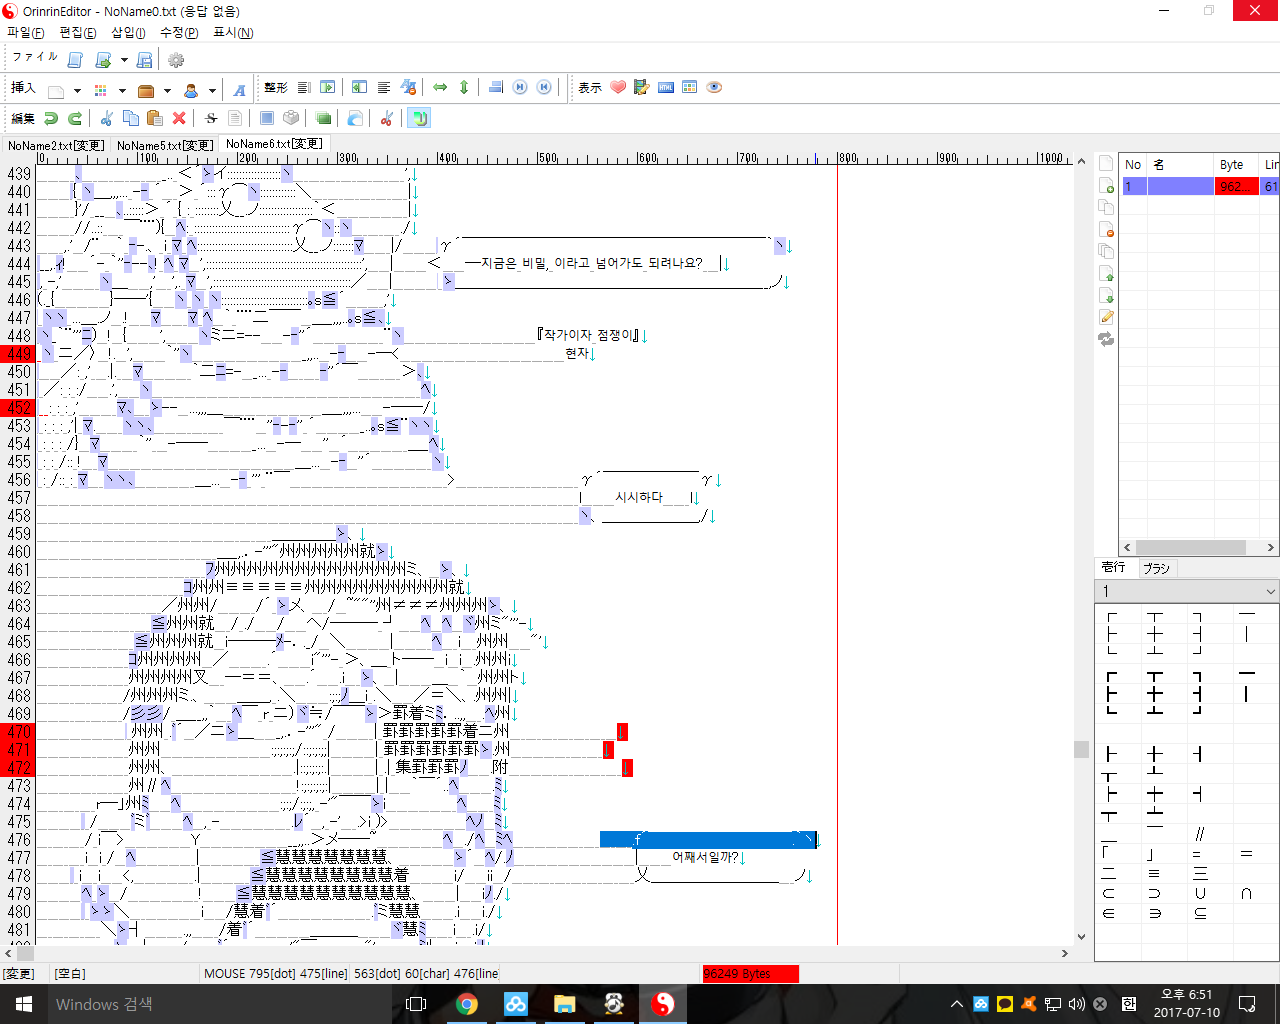The width and height of the screenshot is (1280, 1024).
Task: Toggle the strikethrough S button
Action: pos(211,118)
